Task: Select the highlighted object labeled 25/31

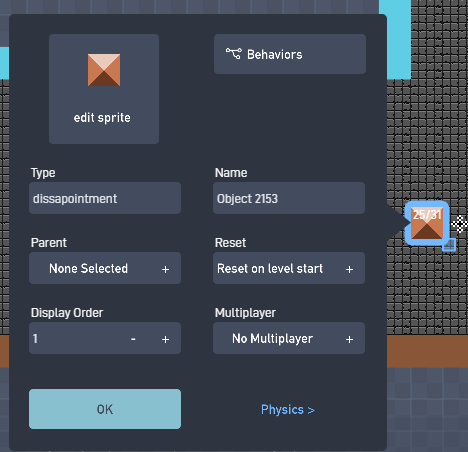Action: (x=427, y=223)
